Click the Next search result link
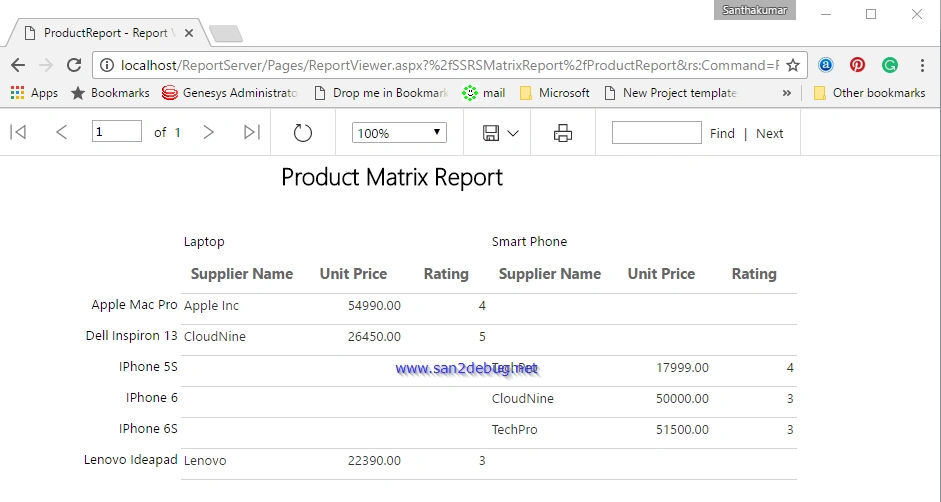Image resolution: width=941 pixels, height=502 pixels. (769, 133)
